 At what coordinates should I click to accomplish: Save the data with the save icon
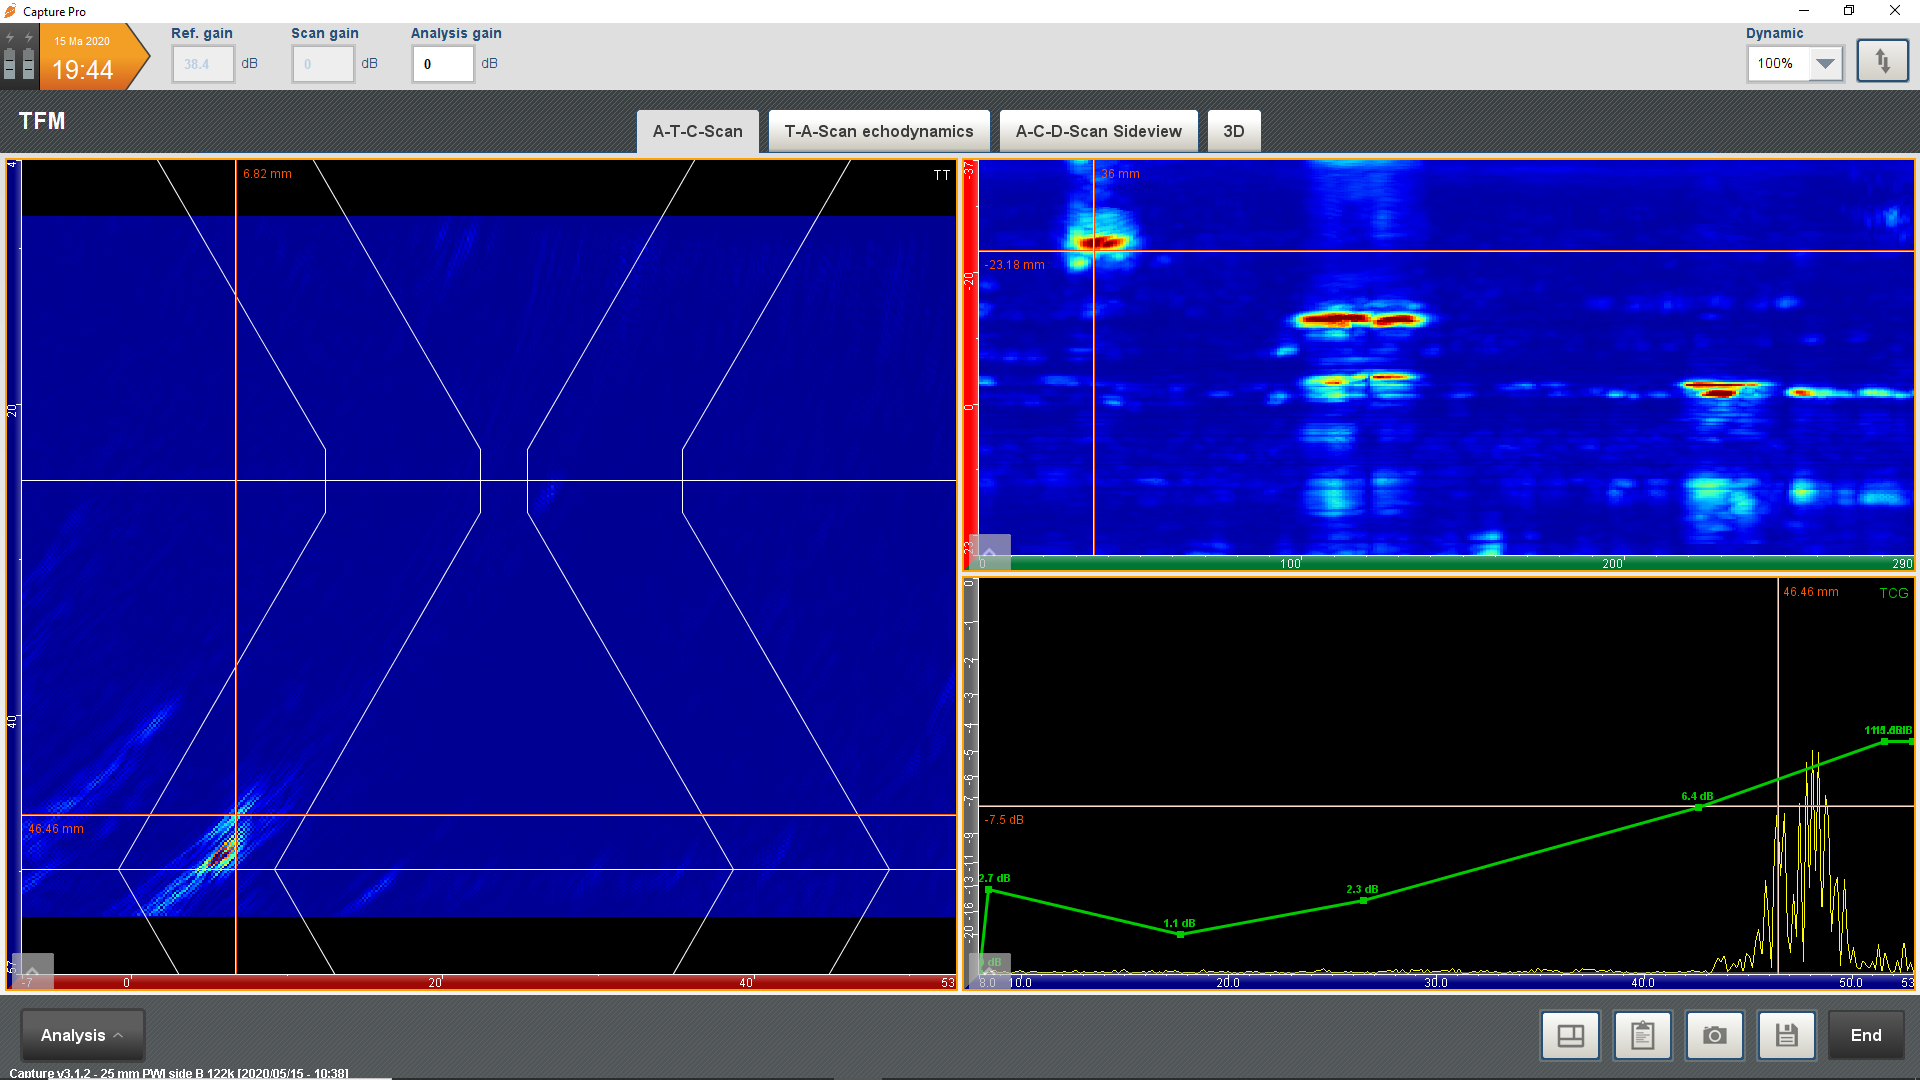pos(1786,1035)
